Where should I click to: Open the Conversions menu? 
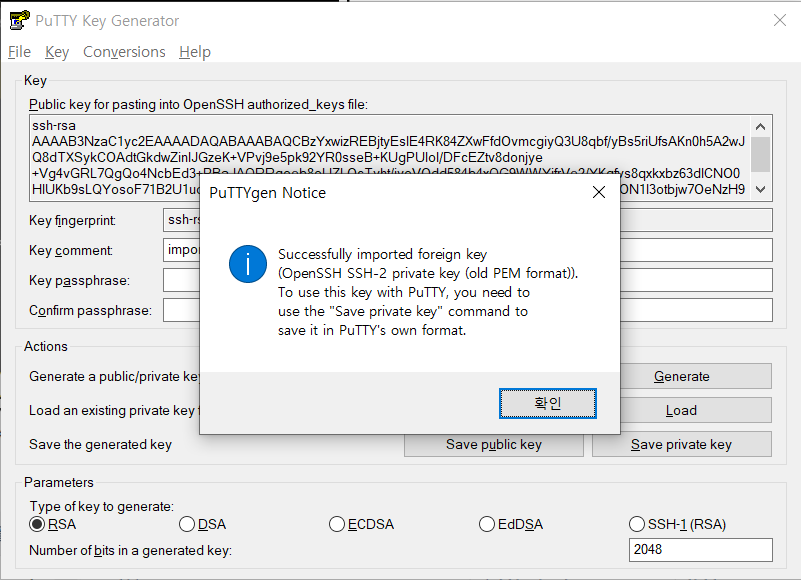click(124, 52)
